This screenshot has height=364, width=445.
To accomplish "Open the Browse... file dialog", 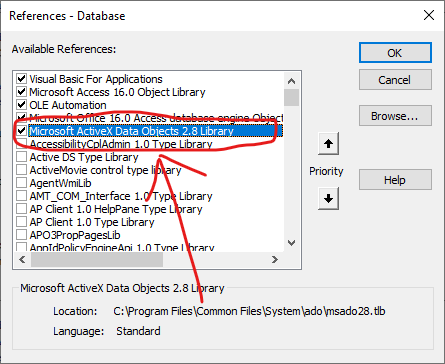I will (x=395, y=116).
